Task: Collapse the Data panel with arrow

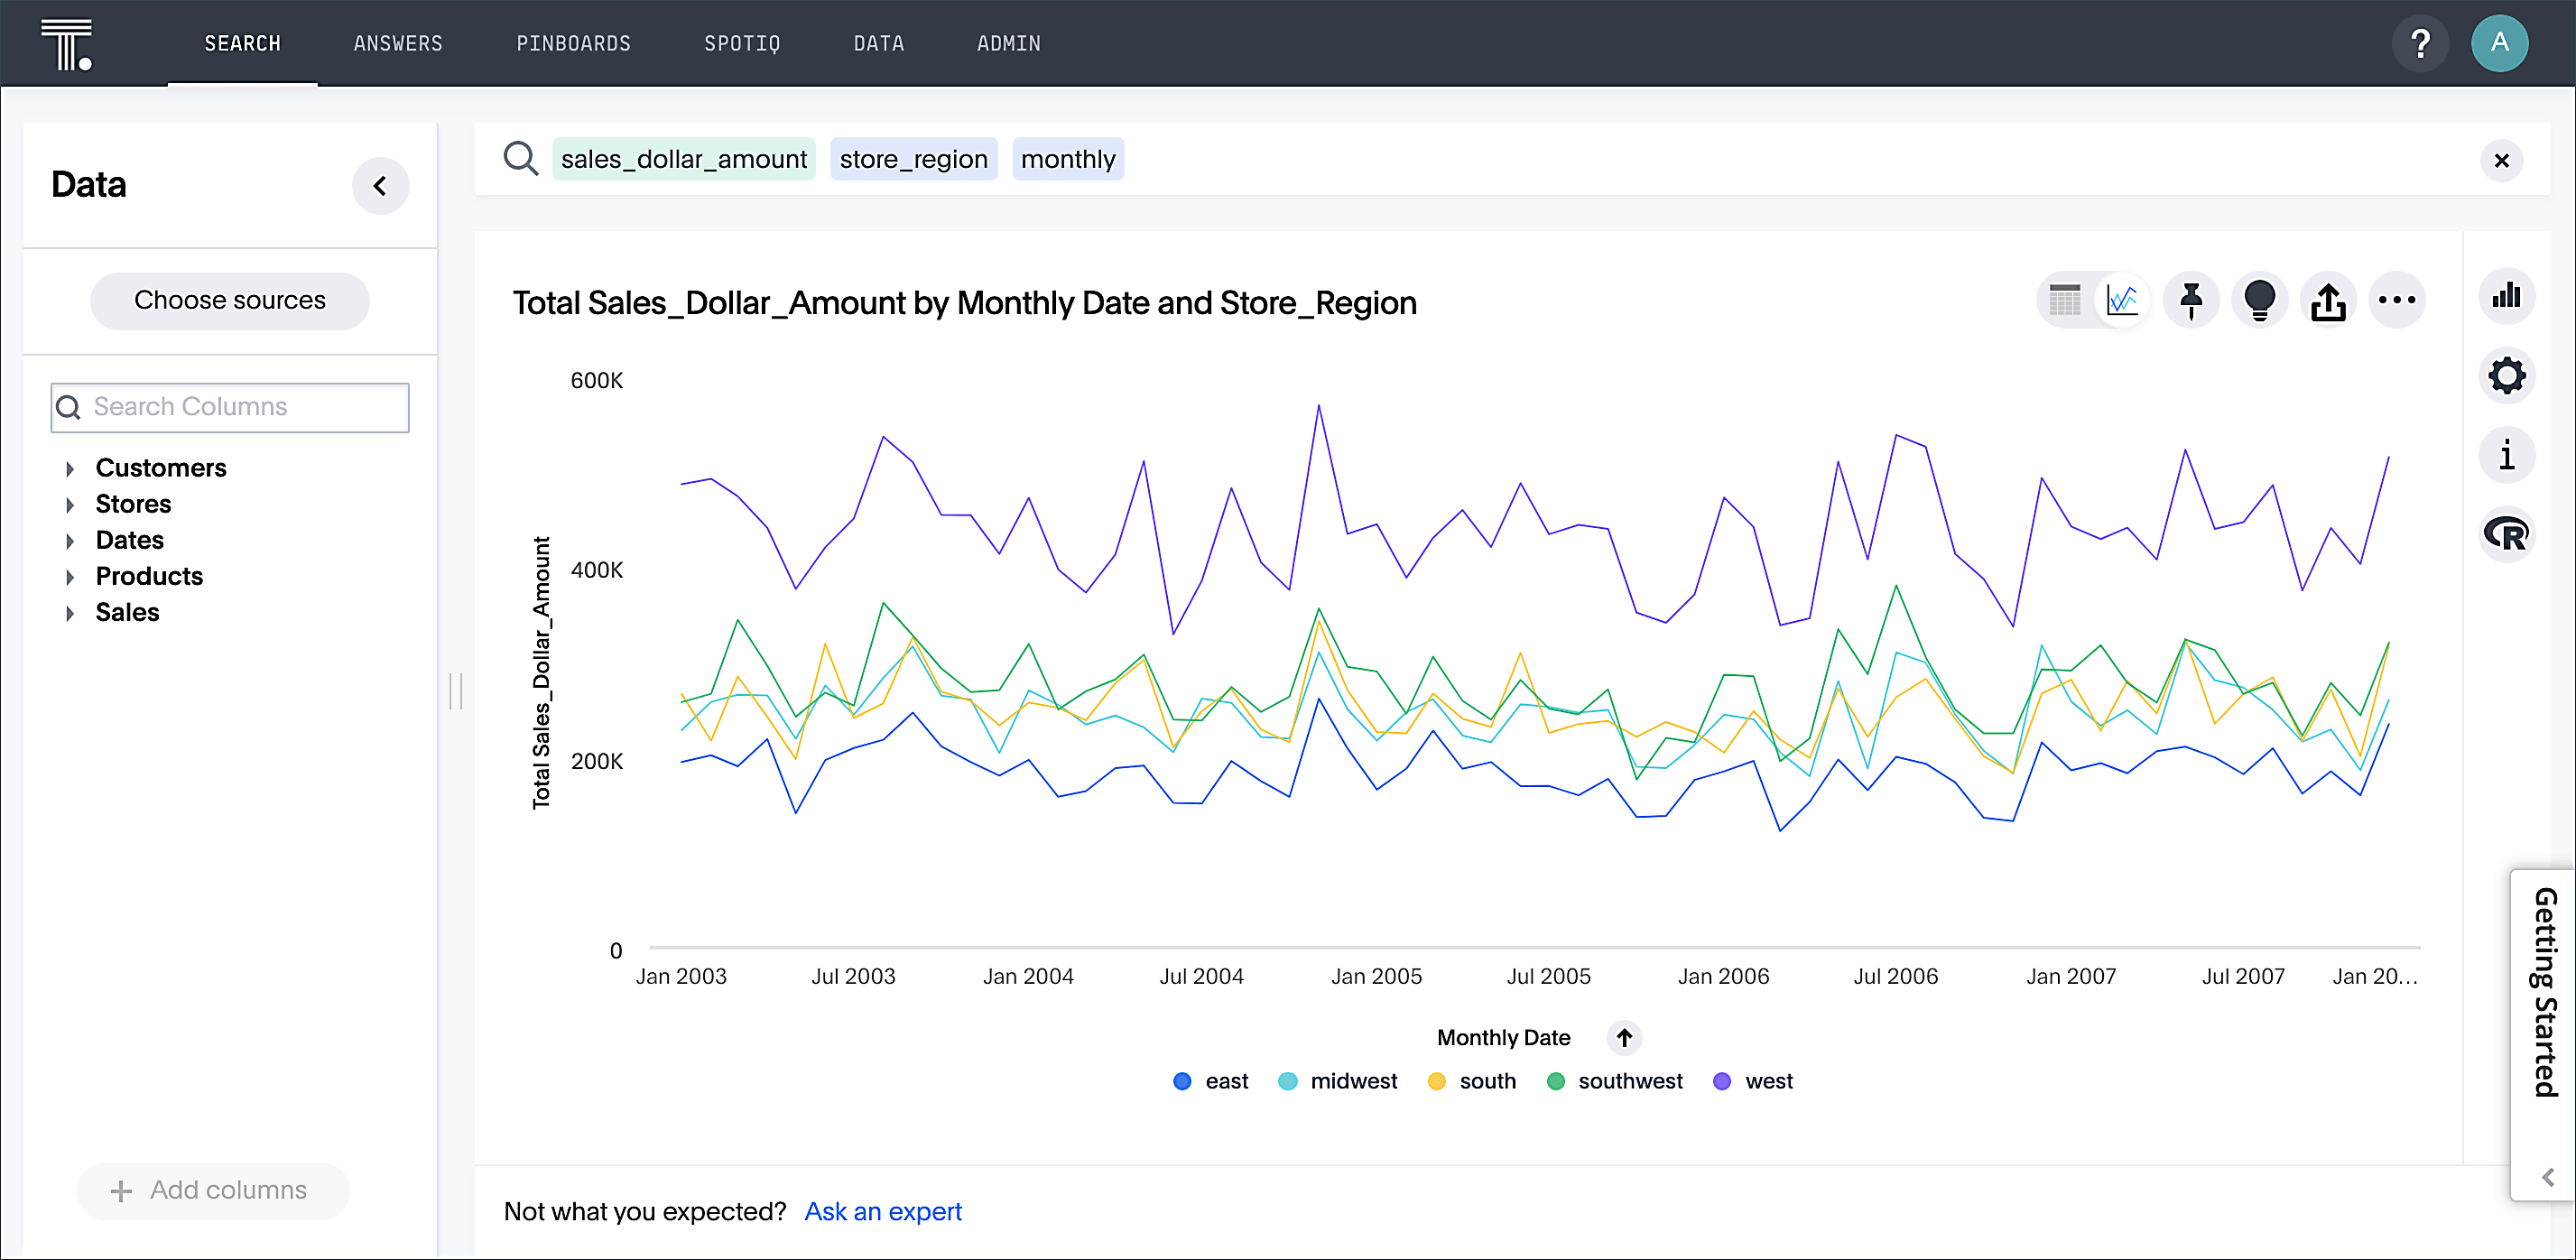Action: [x=380, y=185]
